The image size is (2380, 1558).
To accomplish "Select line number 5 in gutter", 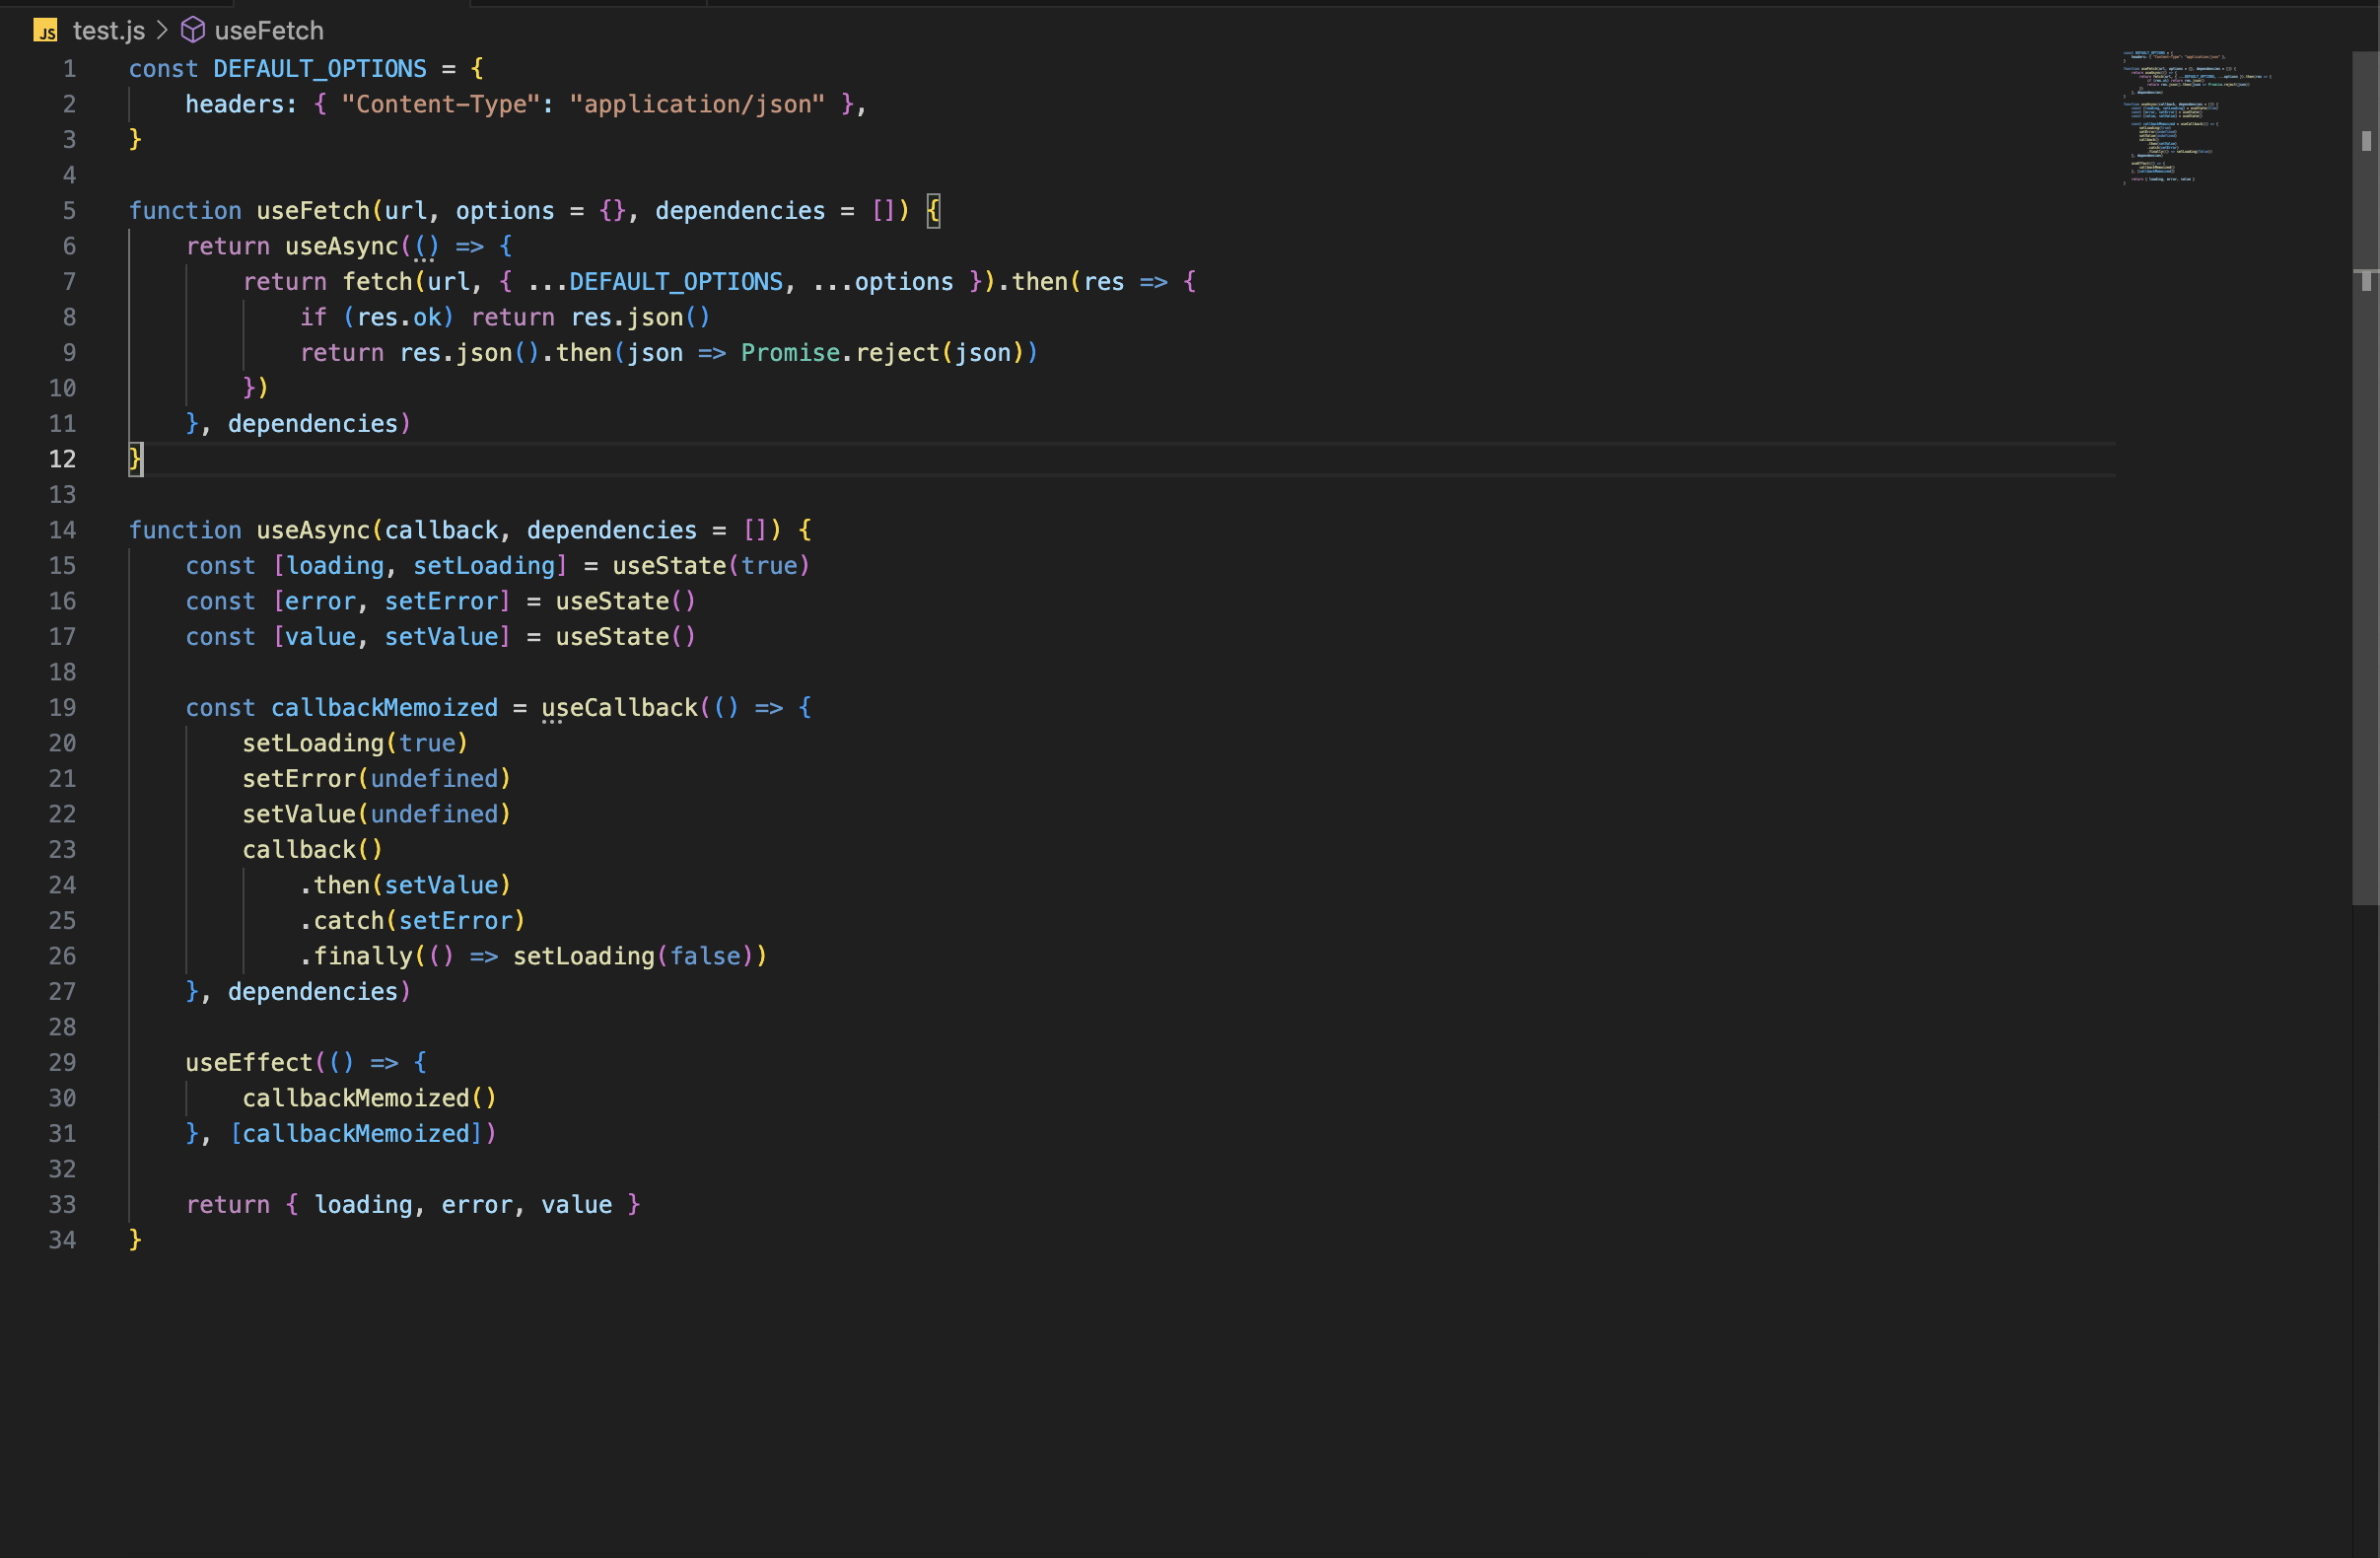I will point(69,211).
